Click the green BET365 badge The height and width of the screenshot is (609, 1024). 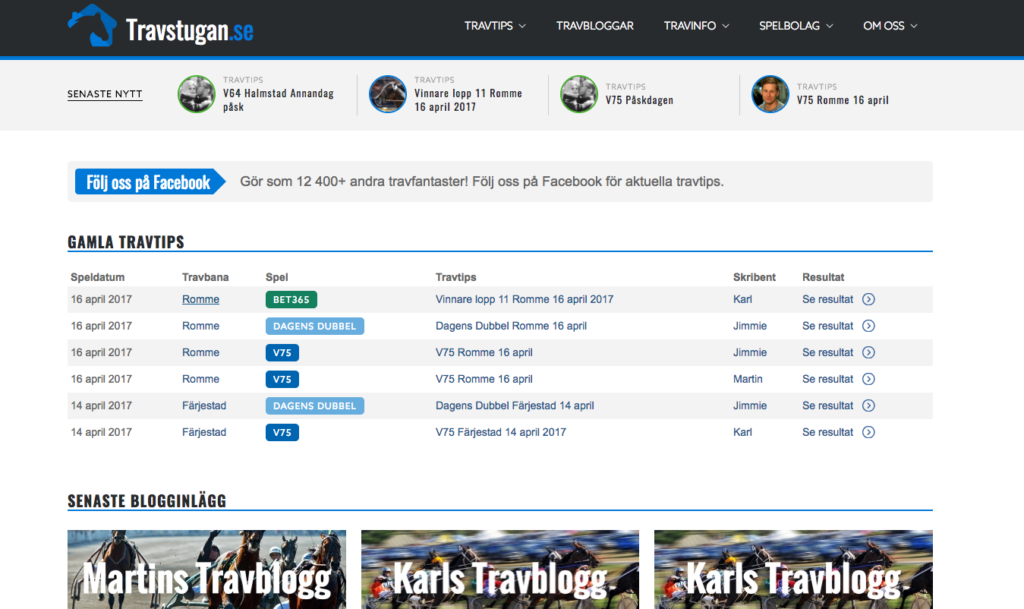[x=291, y=299]
